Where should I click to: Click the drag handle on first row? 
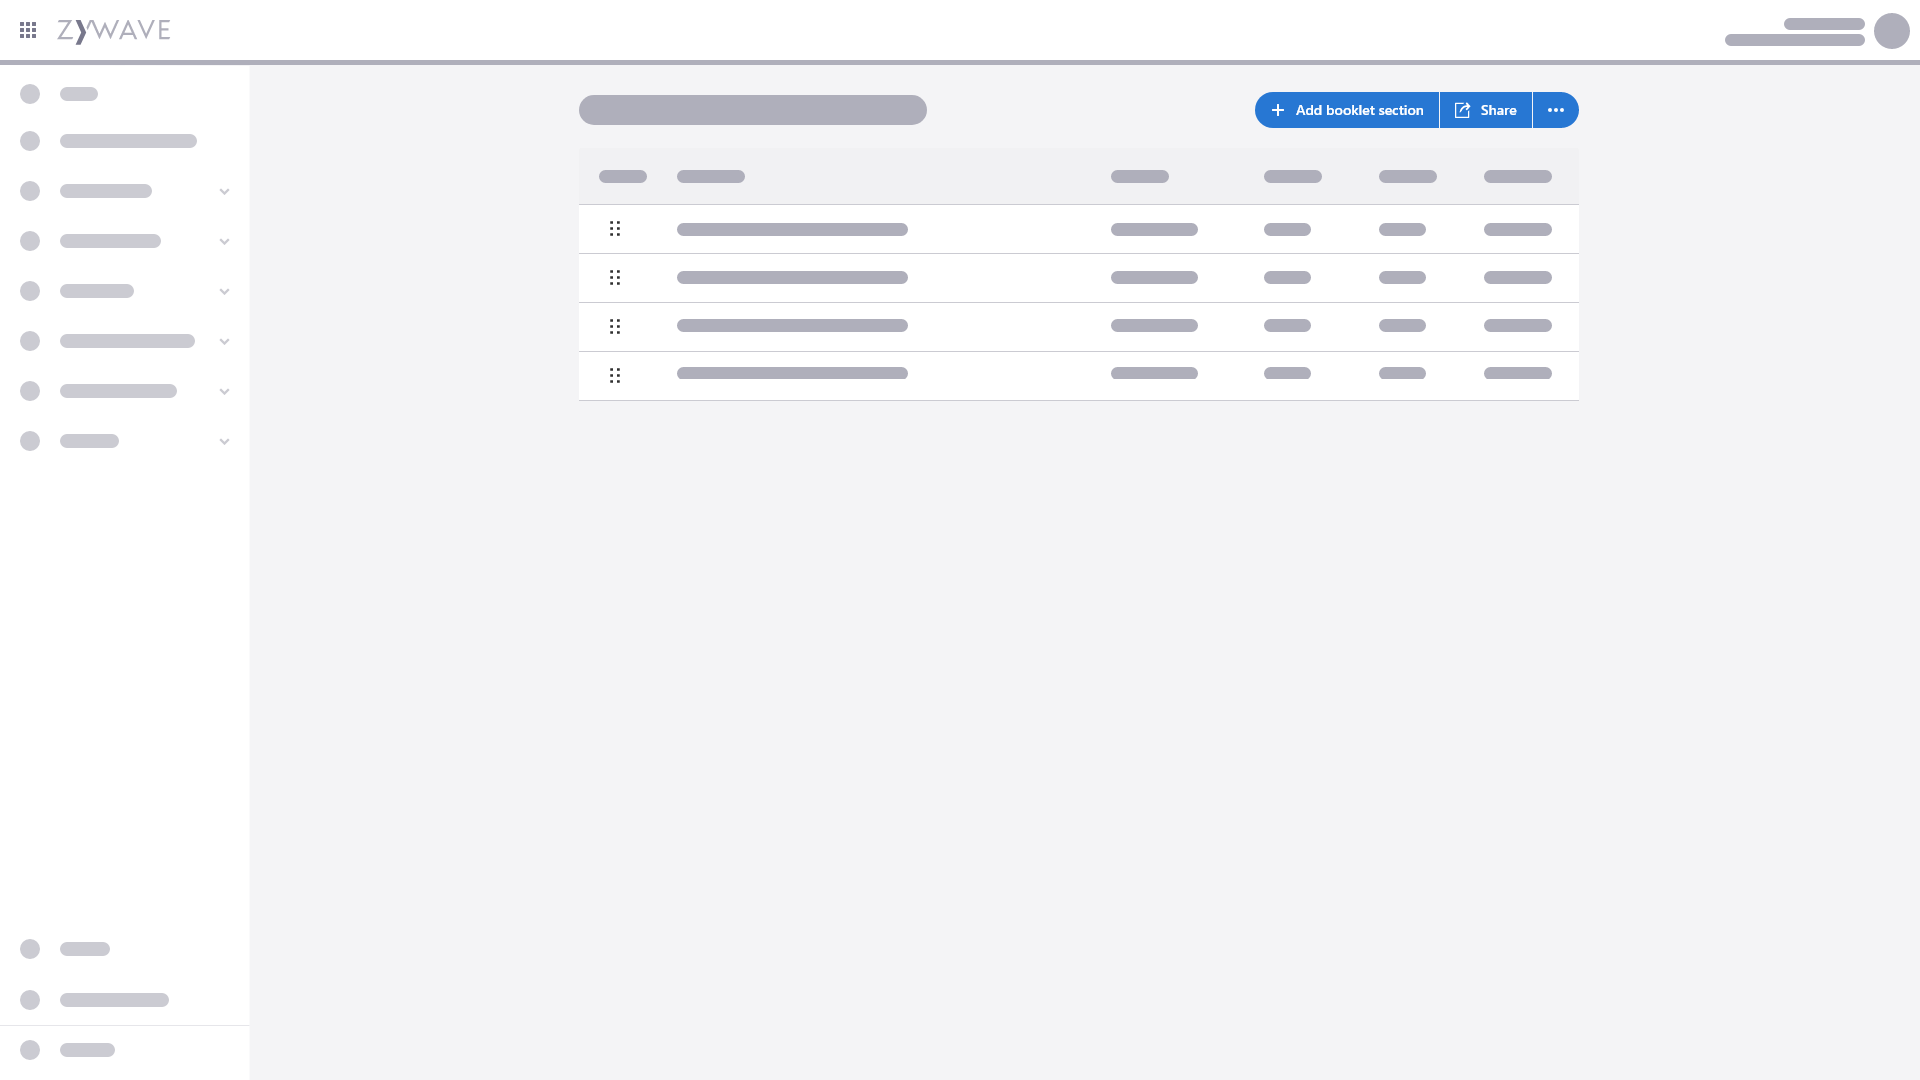(615, 228)
